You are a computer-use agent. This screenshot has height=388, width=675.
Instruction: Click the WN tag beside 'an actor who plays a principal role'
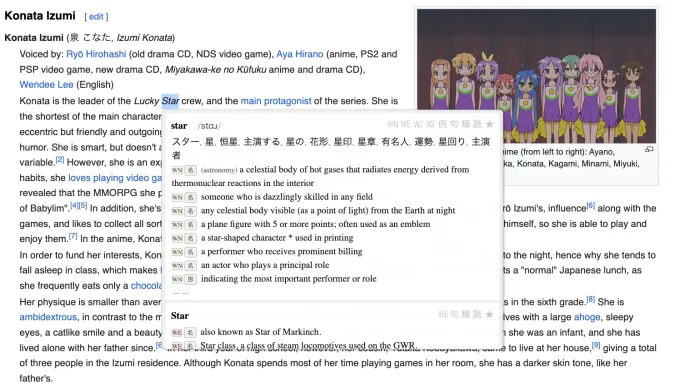click(x=177, y=266)
